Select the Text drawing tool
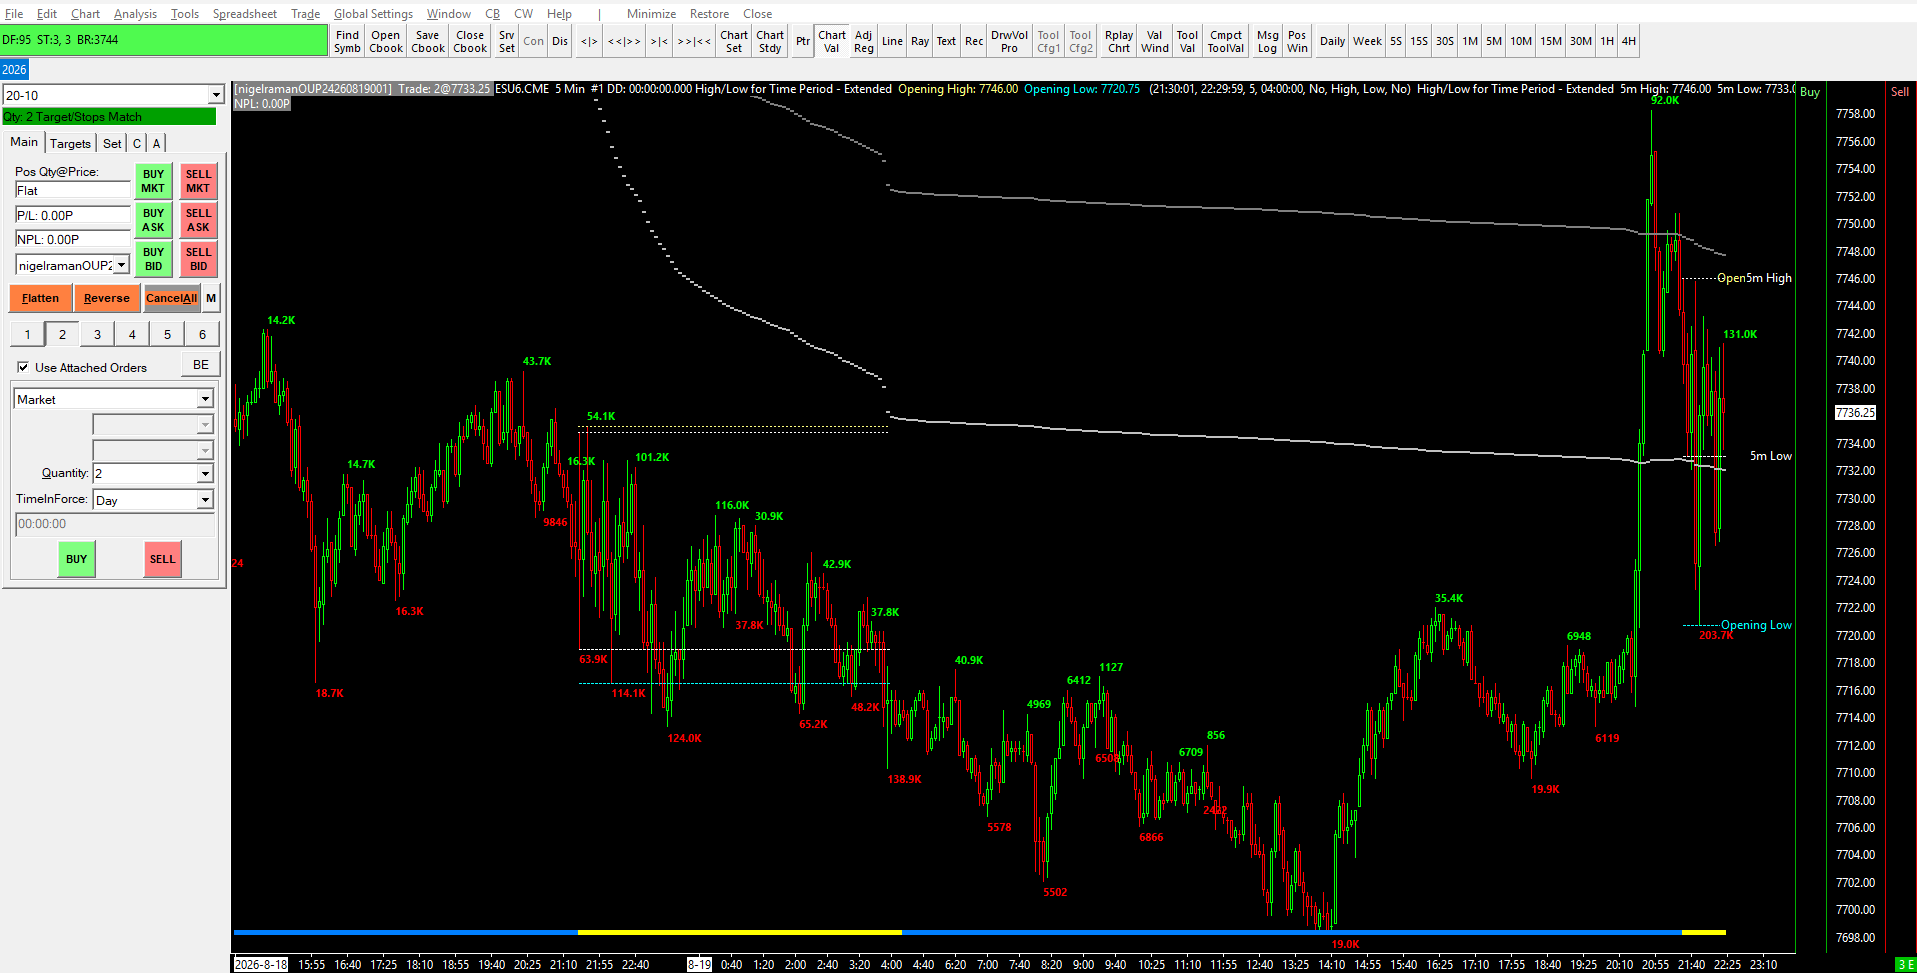 click(x=946, y=41)
